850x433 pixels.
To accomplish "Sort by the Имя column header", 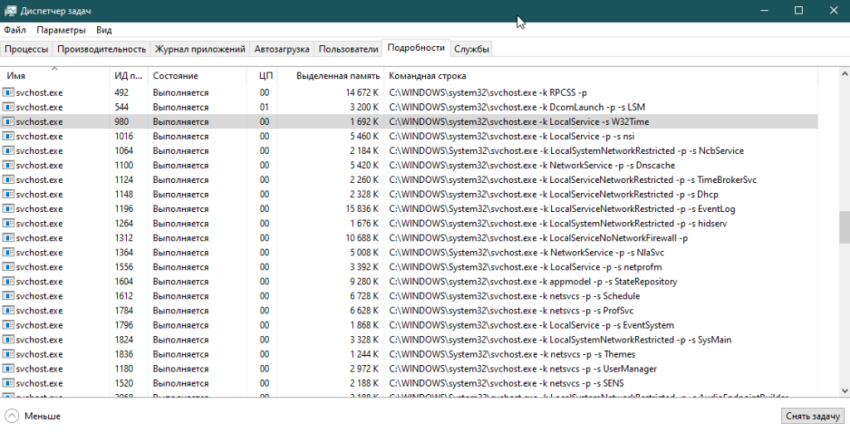I will (55, 76).
